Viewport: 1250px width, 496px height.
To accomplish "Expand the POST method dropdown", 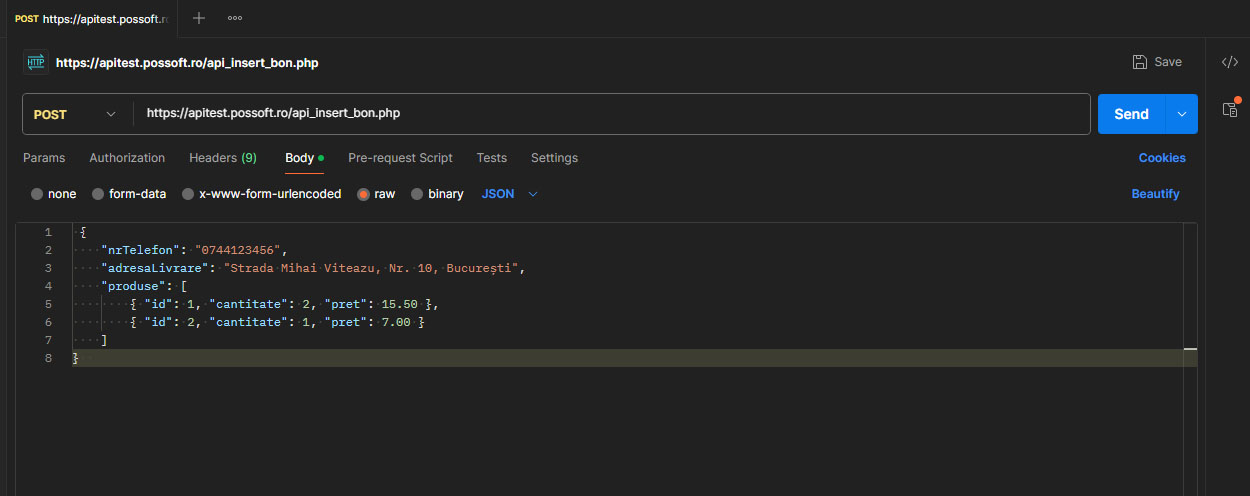I will pos(76,114).
